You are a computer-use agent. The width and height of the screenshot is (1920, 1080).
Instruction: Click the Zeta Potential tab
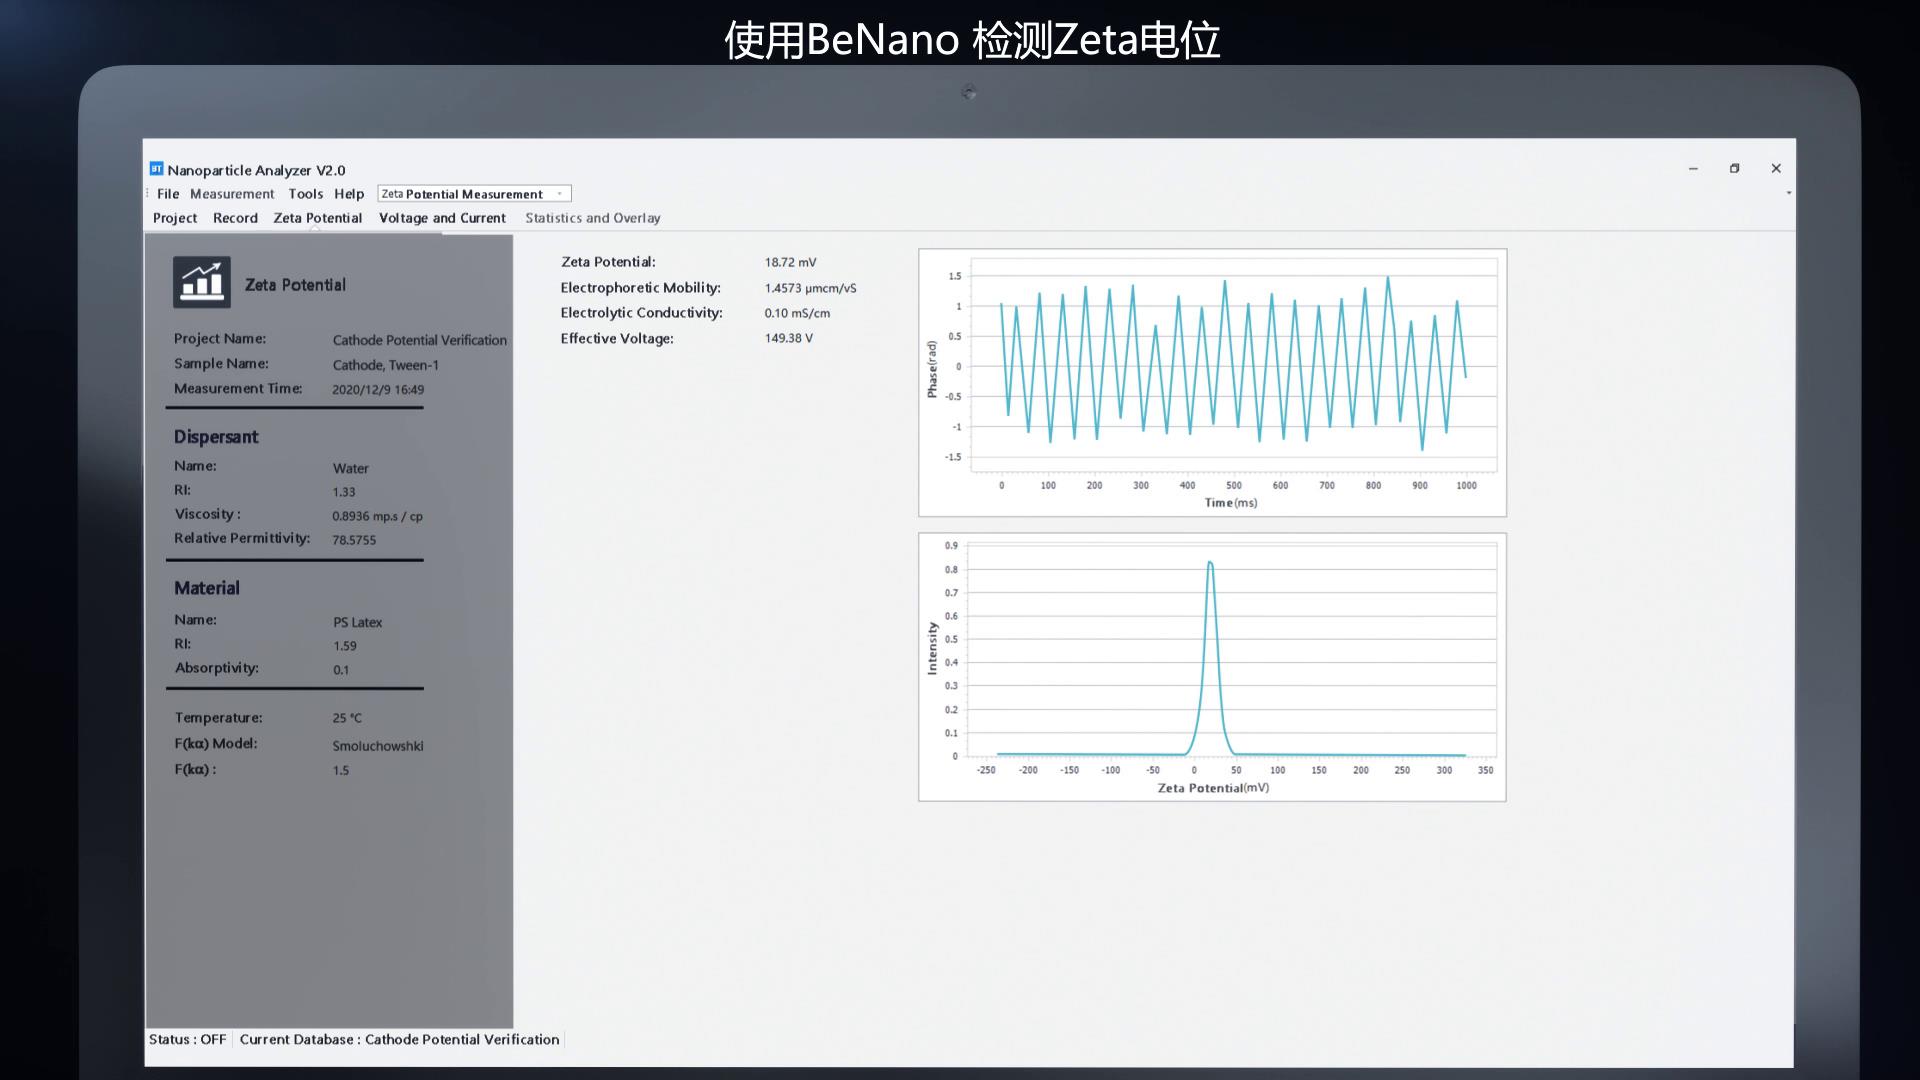point(316,218)
